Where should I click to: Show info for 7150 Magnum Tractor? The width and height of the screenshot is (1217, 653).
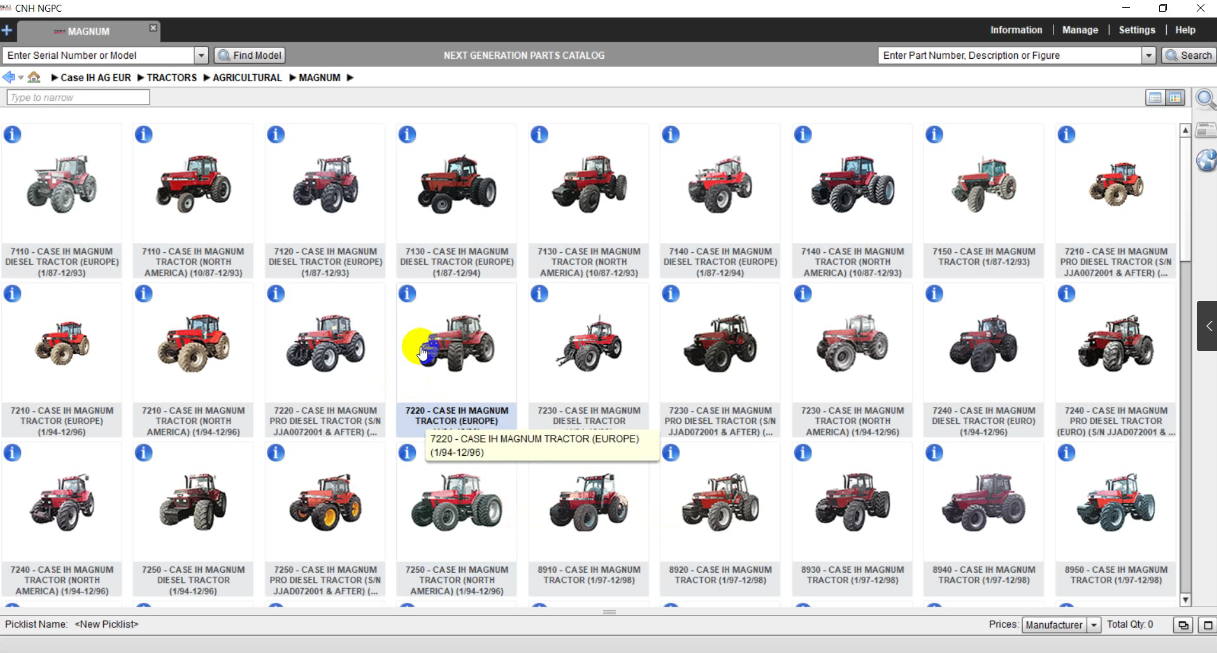pos(934,134)
